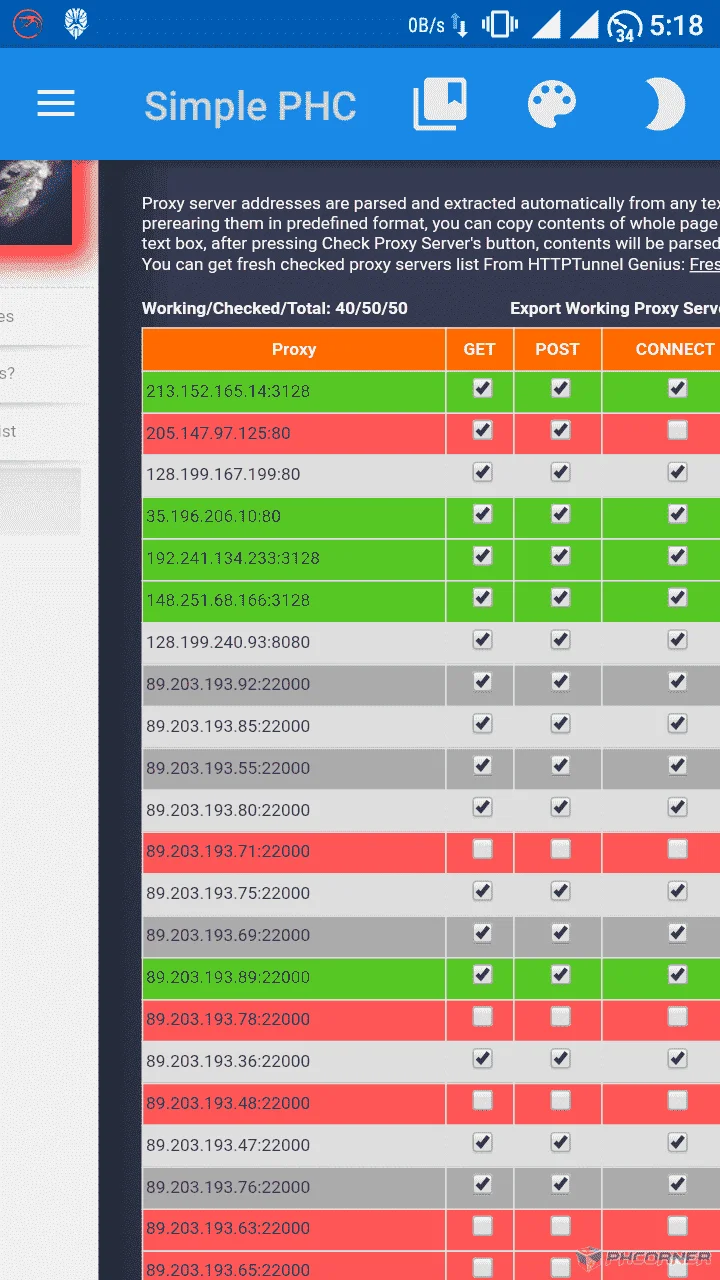Select proxy 89.203.193.78:22000
The width and height of the screenshot is (720, 1280).
coord(228,1020)
